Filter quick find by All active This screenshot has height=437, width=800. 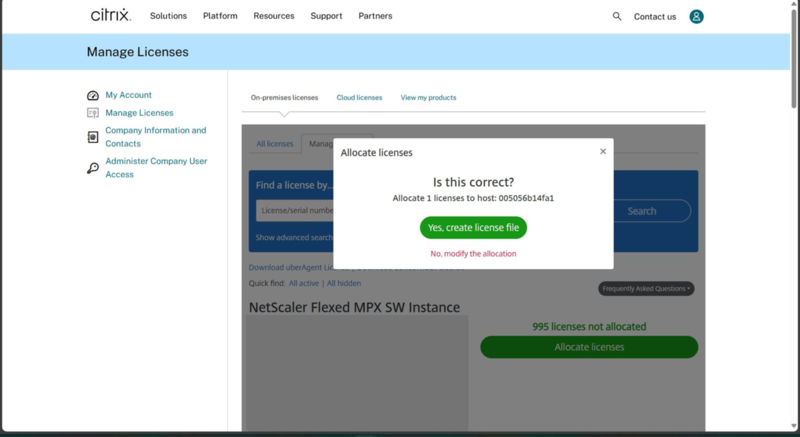(304, 283)
